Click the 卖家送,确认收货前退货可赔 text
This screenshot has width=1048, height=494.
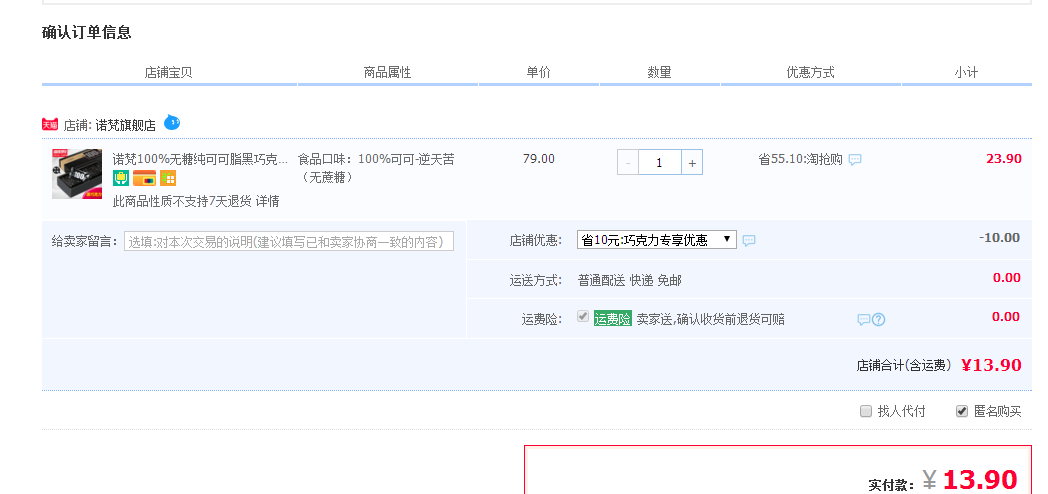pos(710,320)
